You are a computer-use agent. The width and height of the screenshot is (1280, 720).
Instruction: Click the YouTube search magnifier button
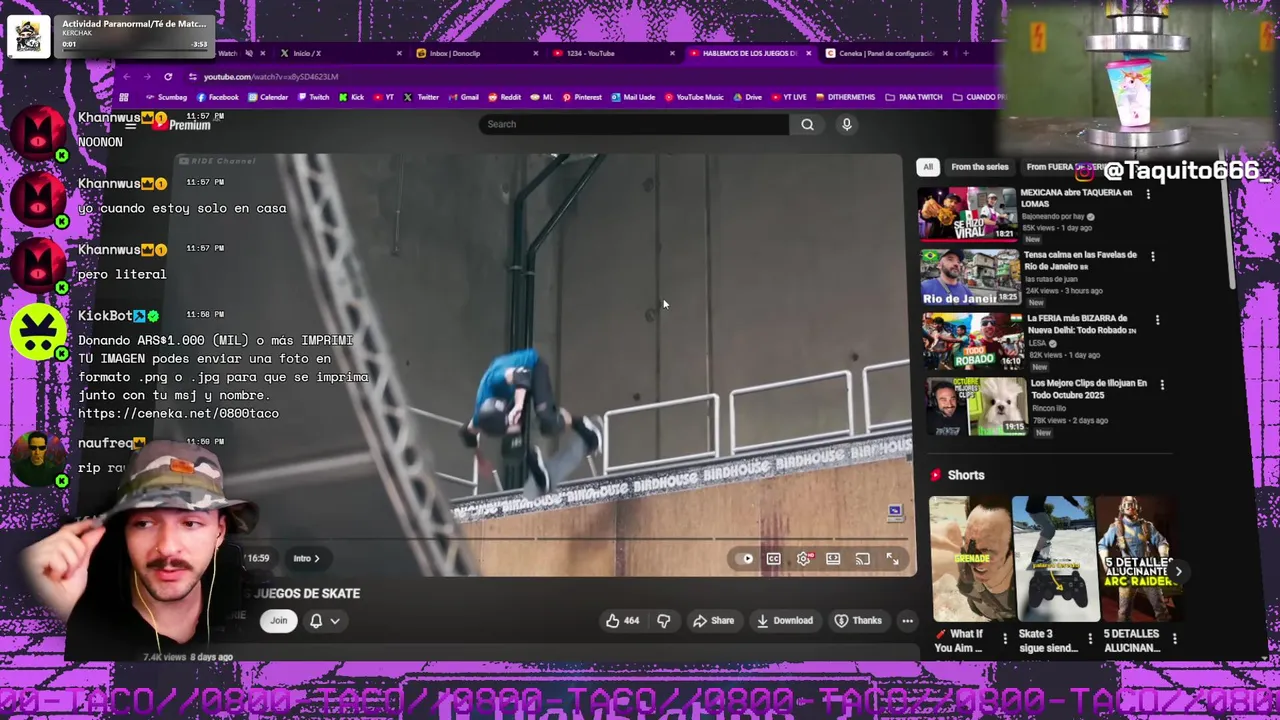pos(807,124)
